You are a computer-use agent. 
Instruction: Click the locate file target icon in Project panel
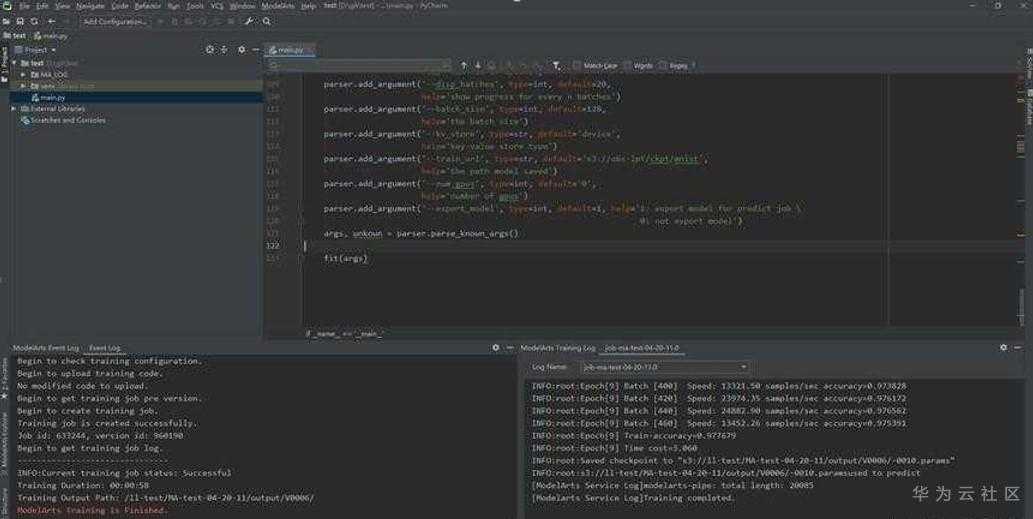210,49
